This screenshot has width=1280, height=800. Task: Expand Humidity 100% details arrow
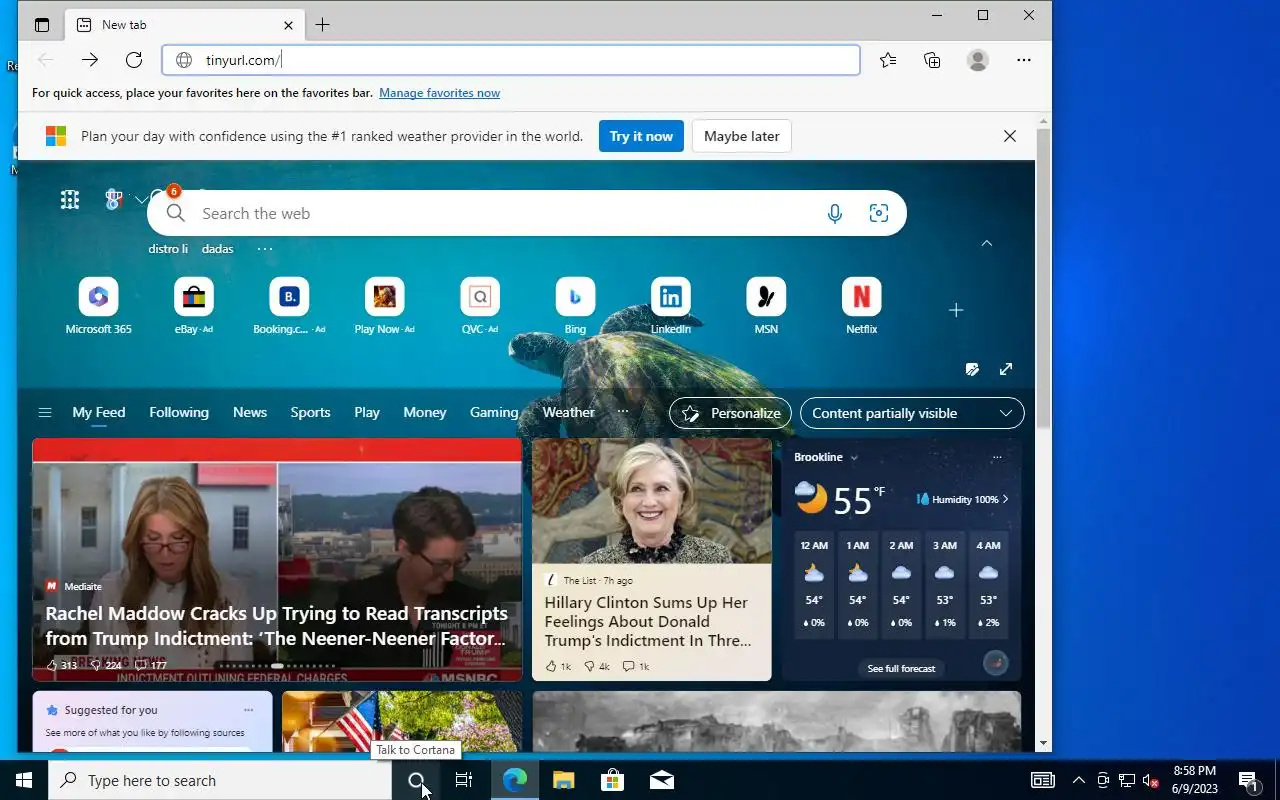click(x=1005, y=499)
